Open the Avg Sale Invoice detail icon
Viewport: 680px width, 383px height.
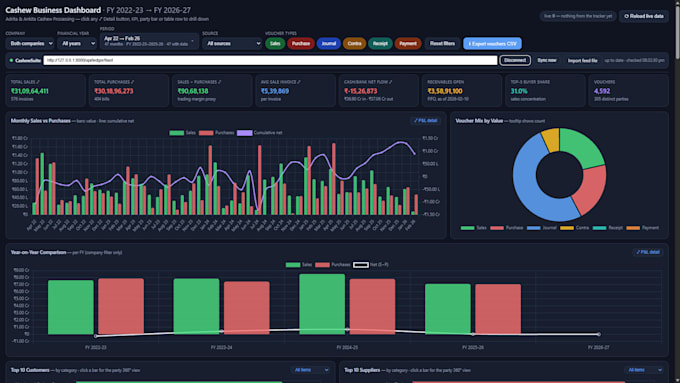tap(299, 82)
